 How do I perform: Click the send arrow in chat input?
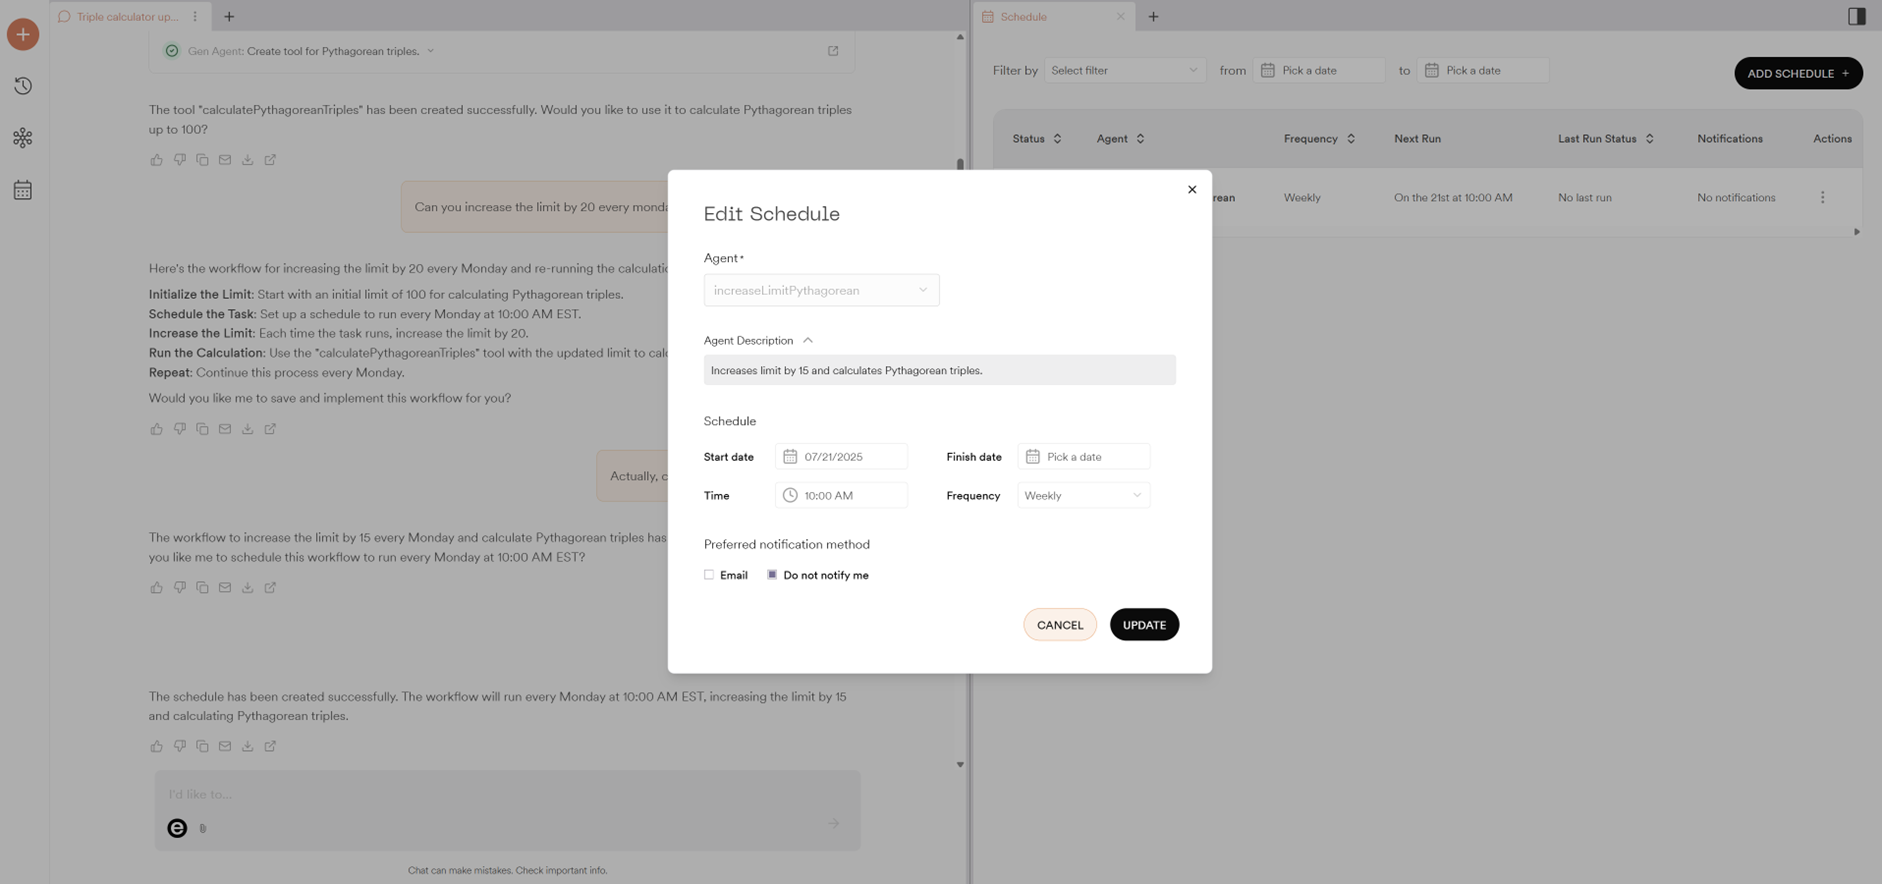click(x=834, y=823)
